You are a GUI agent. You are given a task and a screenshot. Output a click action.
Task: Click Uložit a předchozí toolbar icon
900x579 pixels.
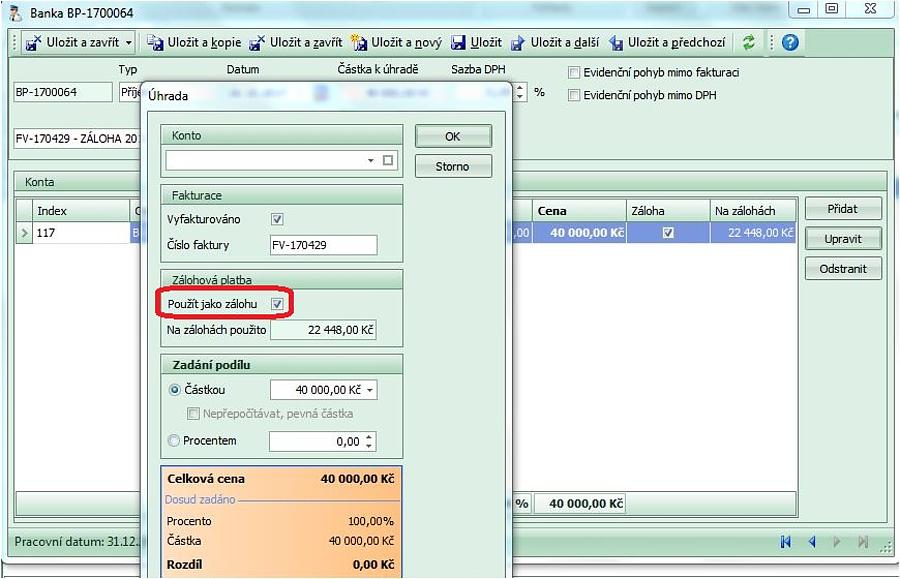pyautogui.click(x=616, y=43)
